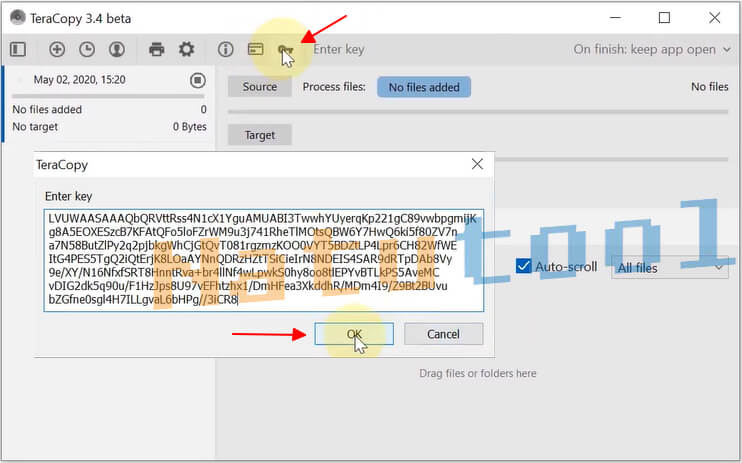Confirm the key with OK button
The image size is (742, 463).
(354, 334)
